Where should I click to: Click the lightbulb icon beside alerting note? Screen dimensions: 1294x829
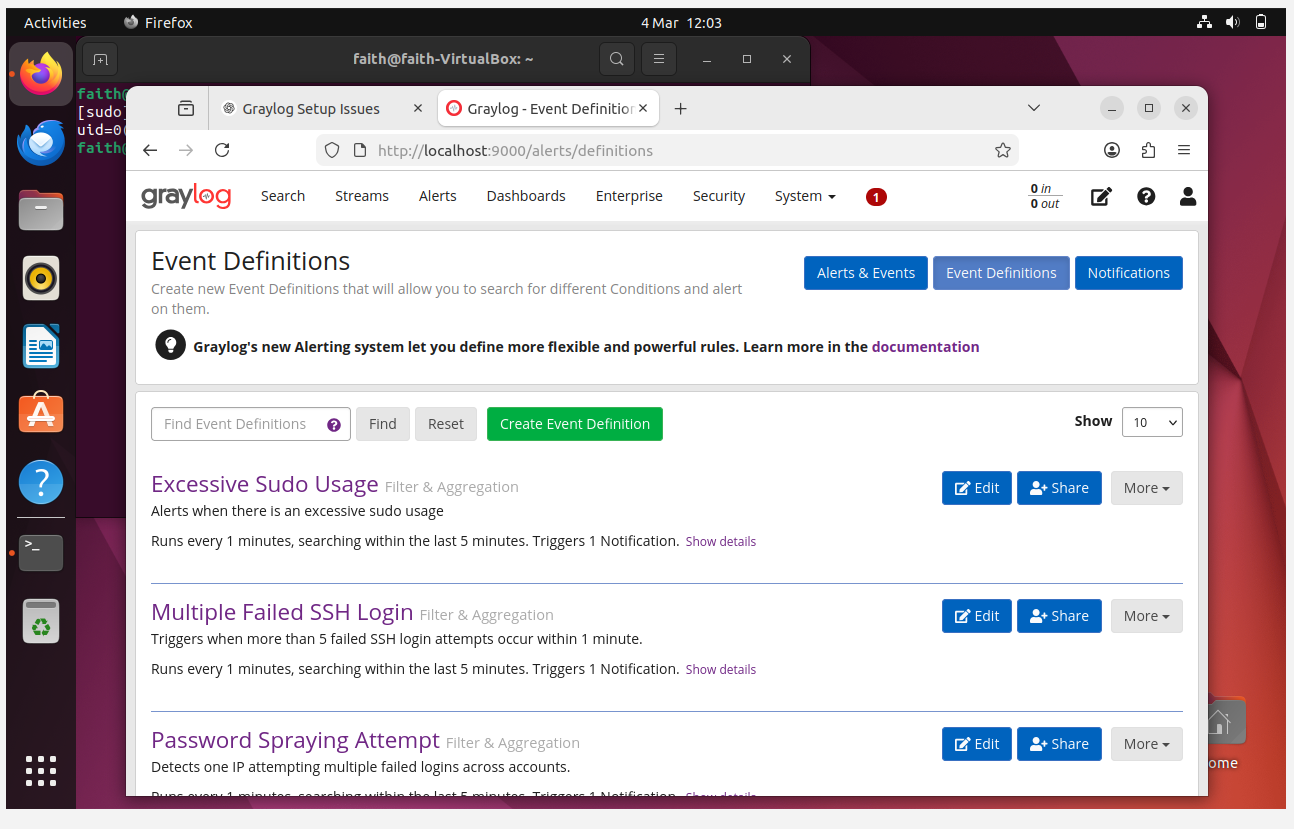[171, 346]
